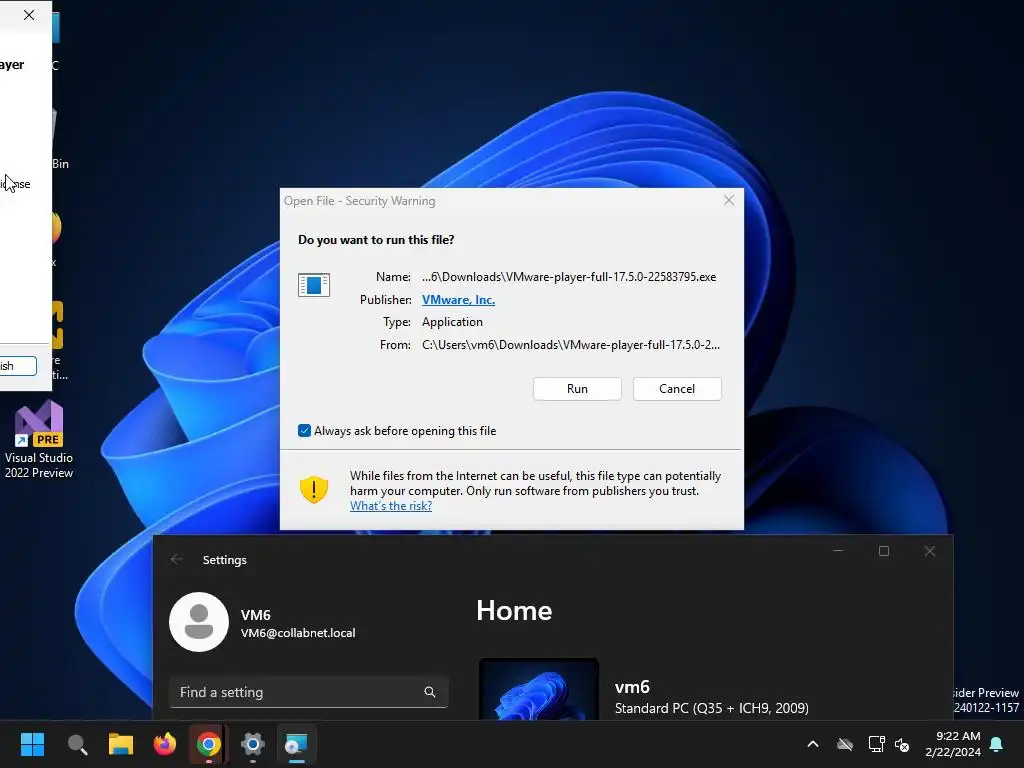Cancel the Open File security warning
The image size is (1024, 768).
pos(677,389)
